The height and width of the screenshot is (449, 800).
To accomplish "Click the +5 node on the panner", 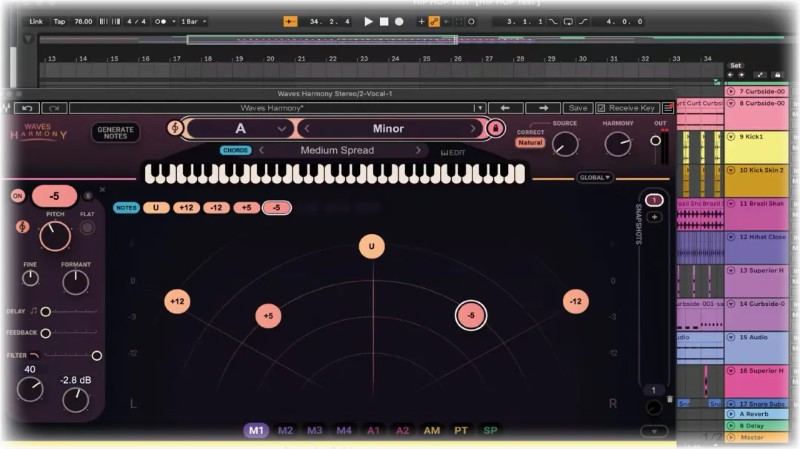I will [268, 316].
